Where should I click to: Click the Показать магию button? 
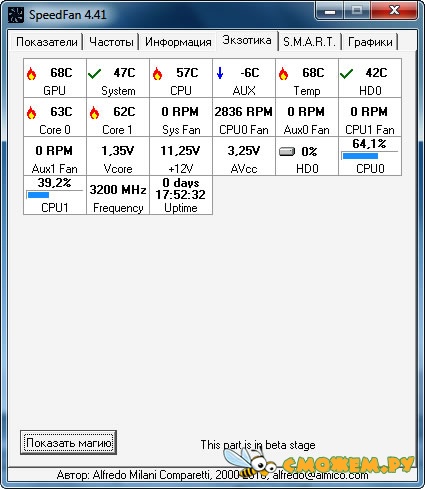pyautogui.click(x=68, y=442)
